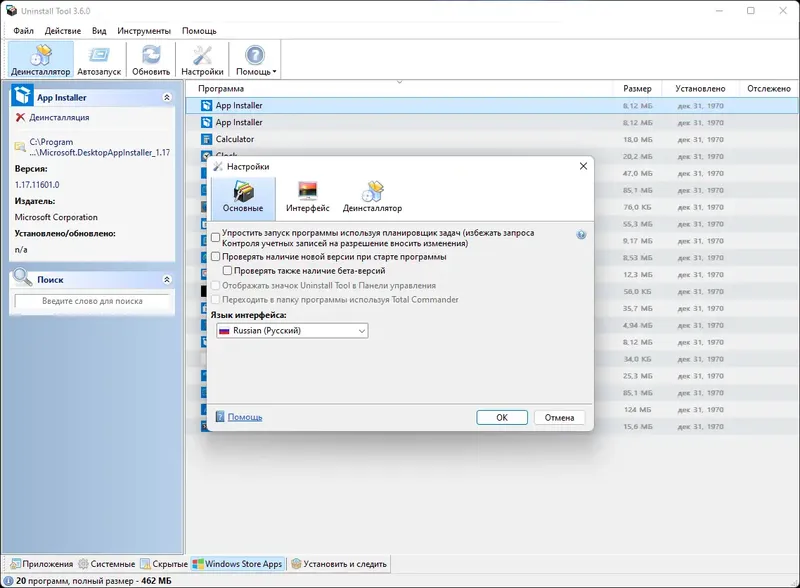
Task: Click the disabled Control Panel icon checkbox
Action: (x=216, y=285)
